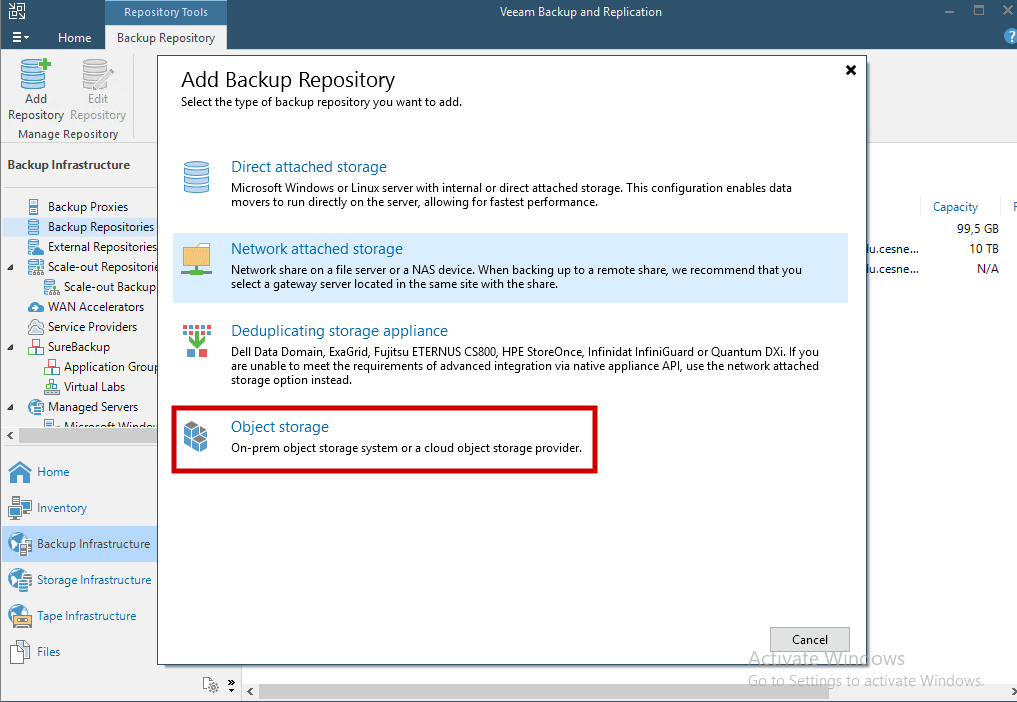Click the Help question mark icon
This screenshot has height=702, width=1017.
click(1008, 36)
